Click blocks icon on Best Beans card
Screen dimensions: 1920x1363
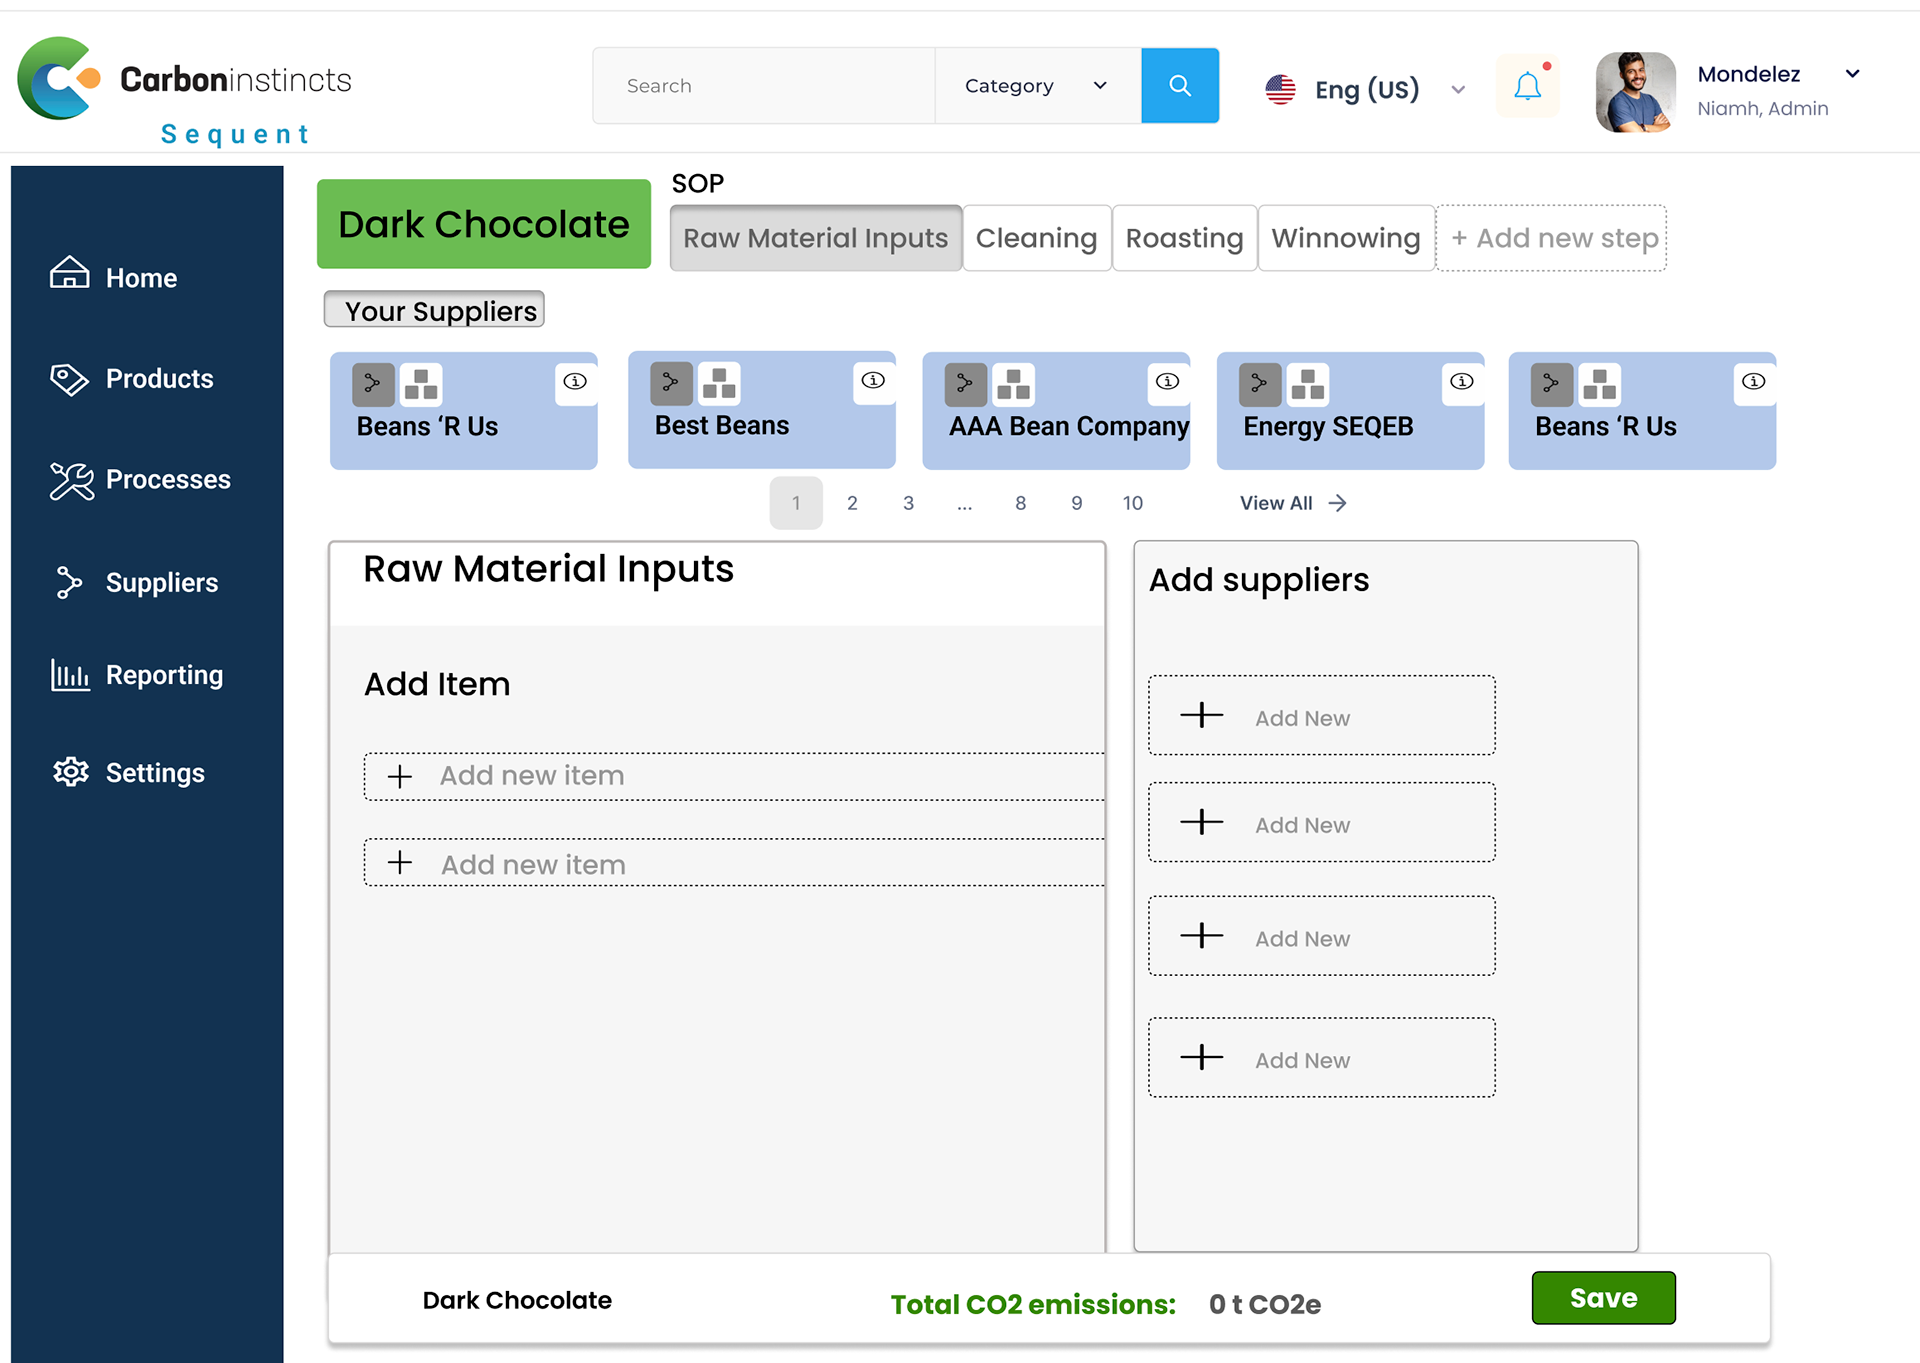pos(719,383)
